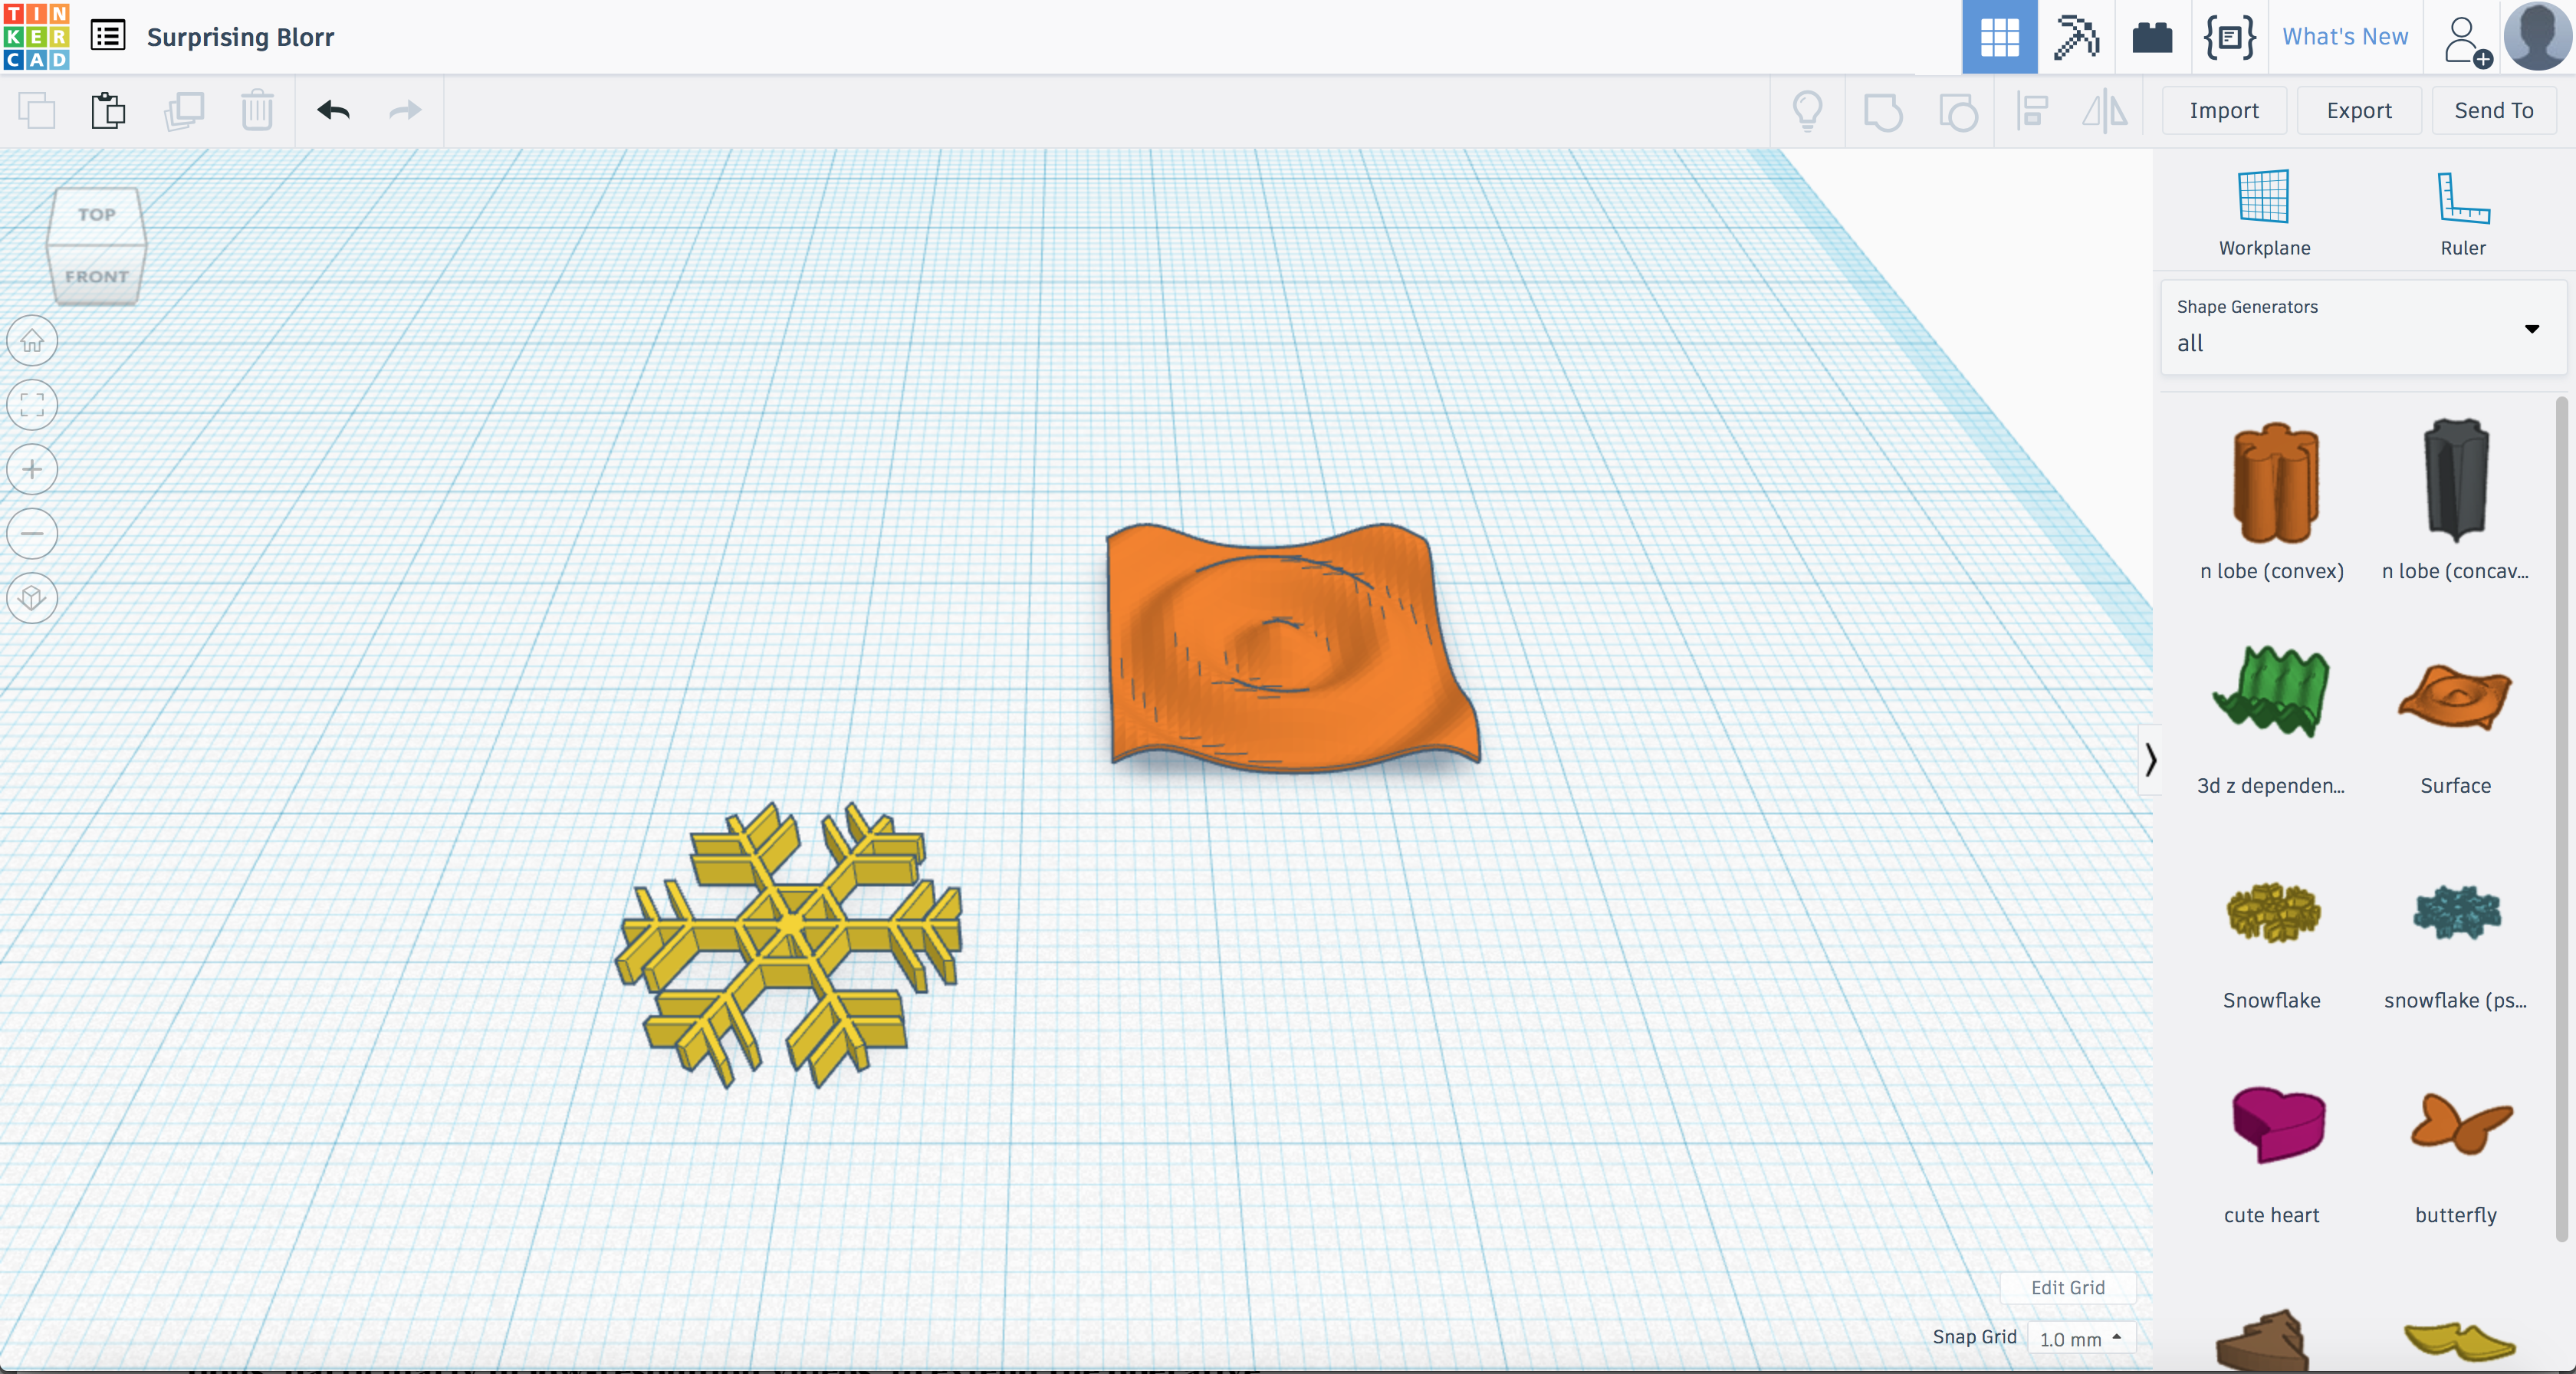Toggle the perspective/orthographic view cube icon
Screen dimensions: 2576x1374
32,598
